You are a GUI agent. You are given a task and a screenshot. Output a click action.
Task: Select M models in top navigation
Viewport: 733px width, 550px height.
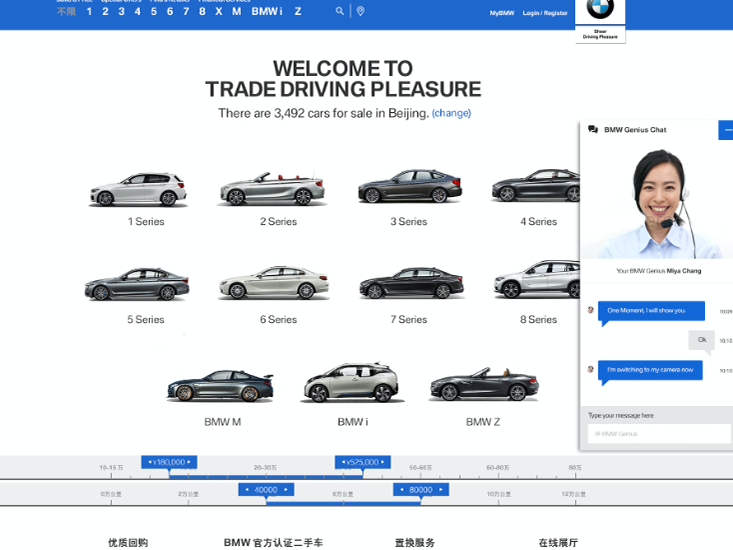(237, 11)
